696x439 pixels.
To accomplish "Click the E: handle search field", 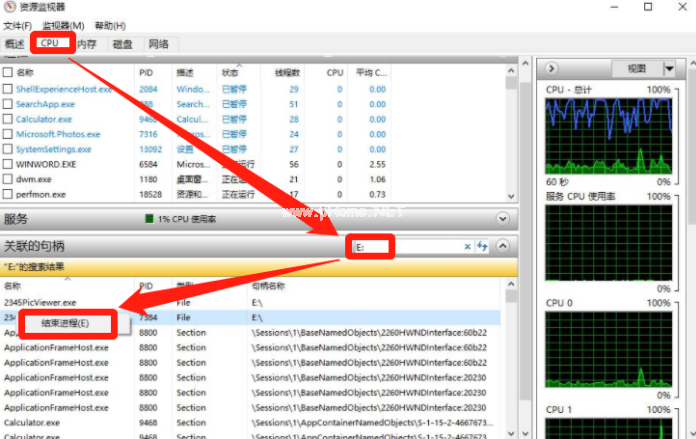I will tap(405, 246).
